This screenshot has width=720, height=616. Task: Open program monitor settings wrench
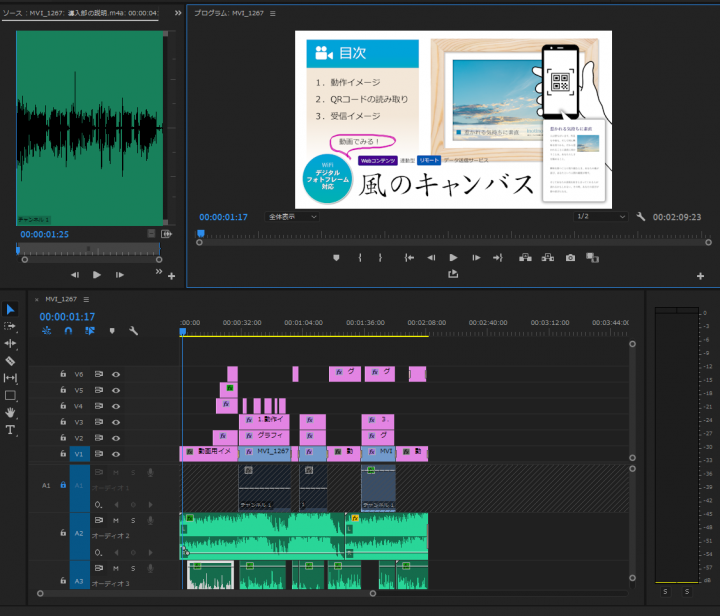pyautogui.click(x=641, y=217)
